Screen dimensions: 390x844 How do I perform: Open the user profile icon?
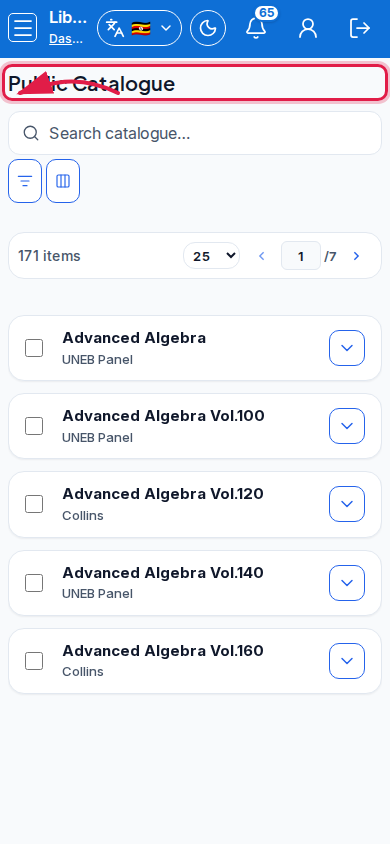pyautogui.click(x=308, y=28)
